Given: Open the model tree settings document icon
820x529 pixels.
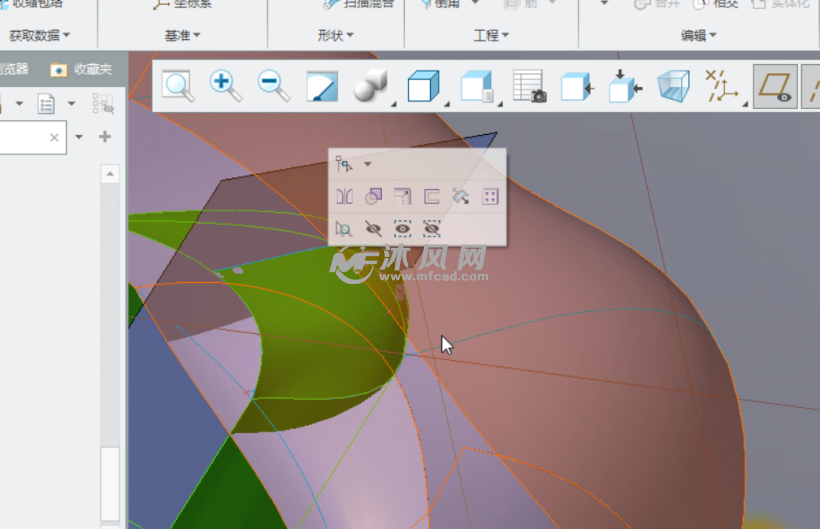Looking at the screenshot, I should (46, 104).
